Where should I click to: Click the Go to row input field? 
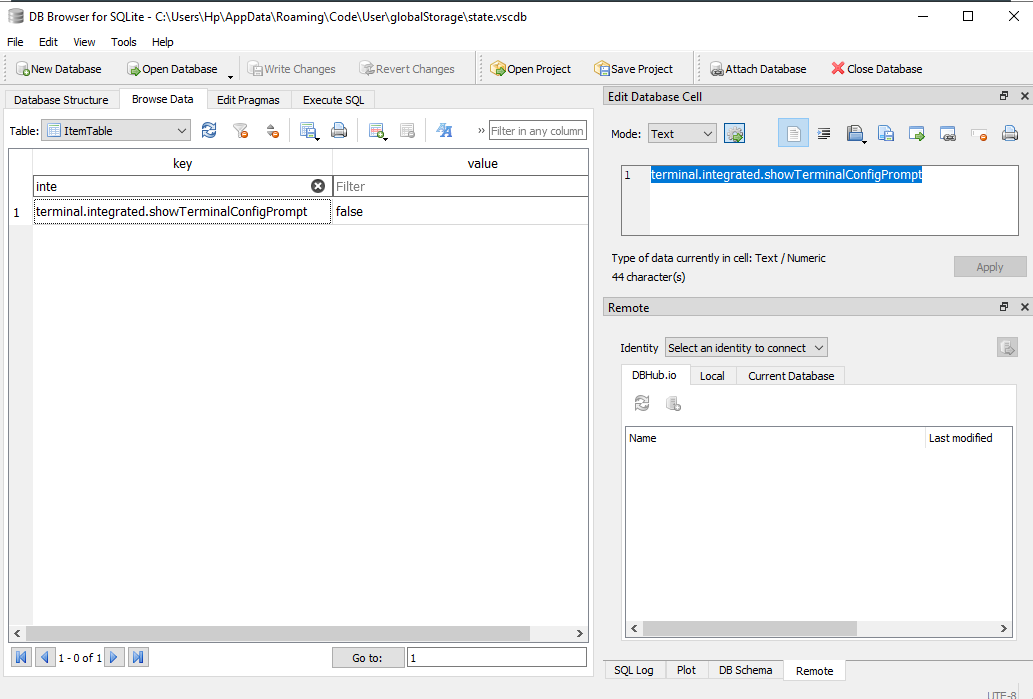tap(497, 657)
